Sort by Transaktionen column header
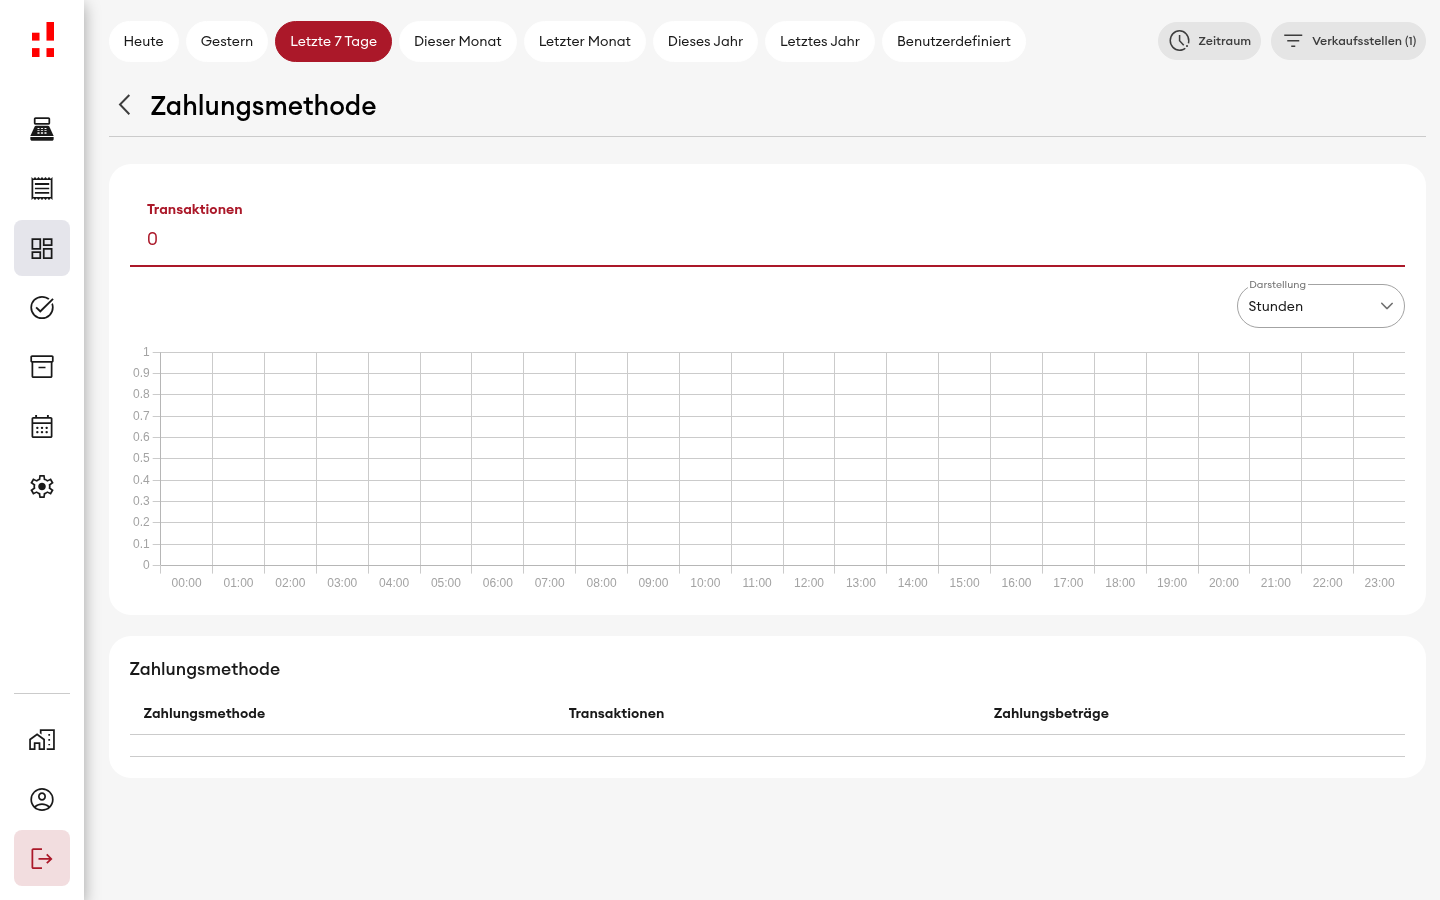Viewport: 1440px width, 900px height. pyautogui.click(x=616, y=713)
